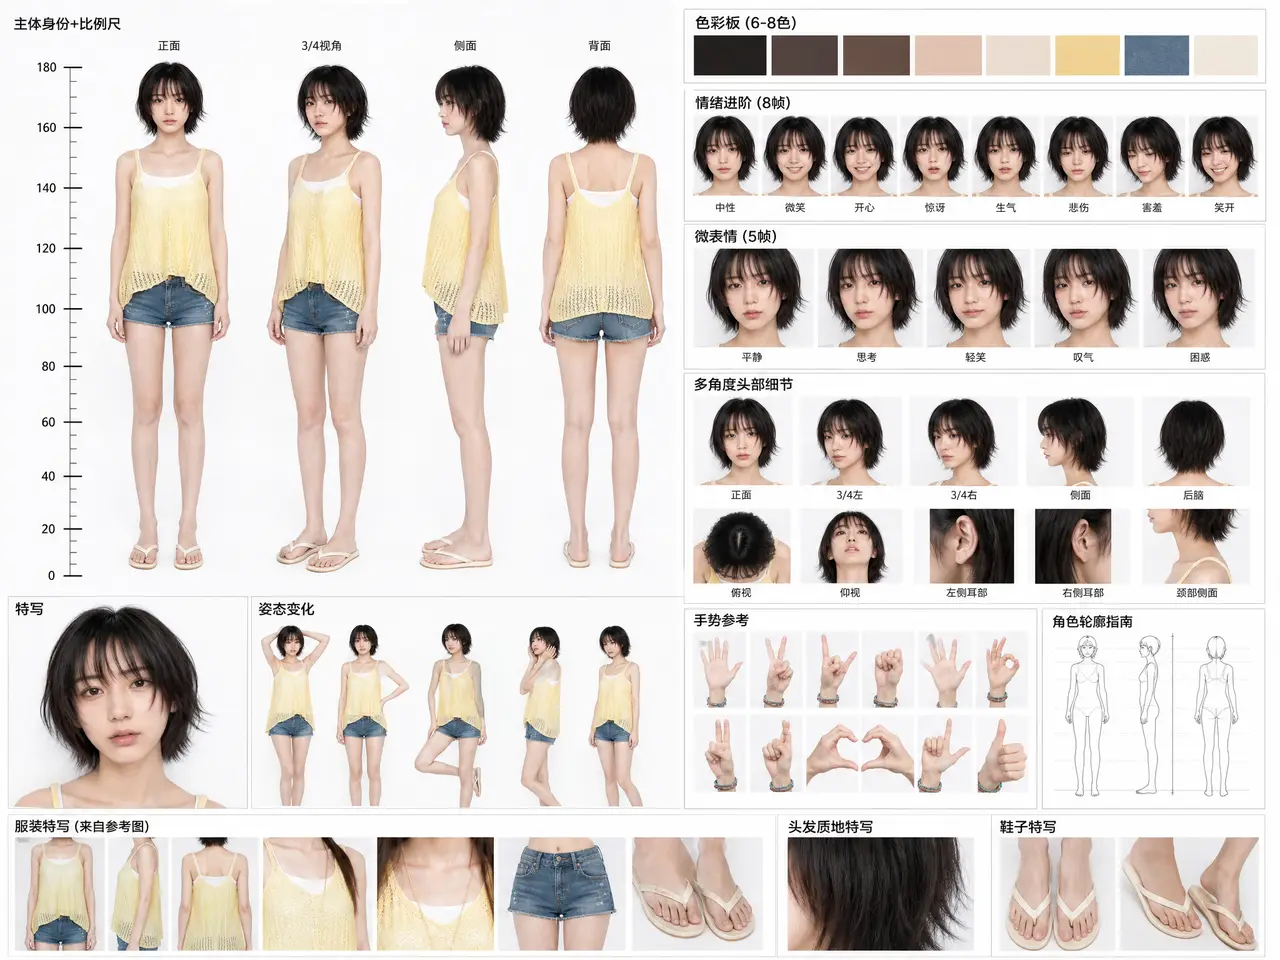Select the 生气 emotion face thumbnail

point(1005,157)
